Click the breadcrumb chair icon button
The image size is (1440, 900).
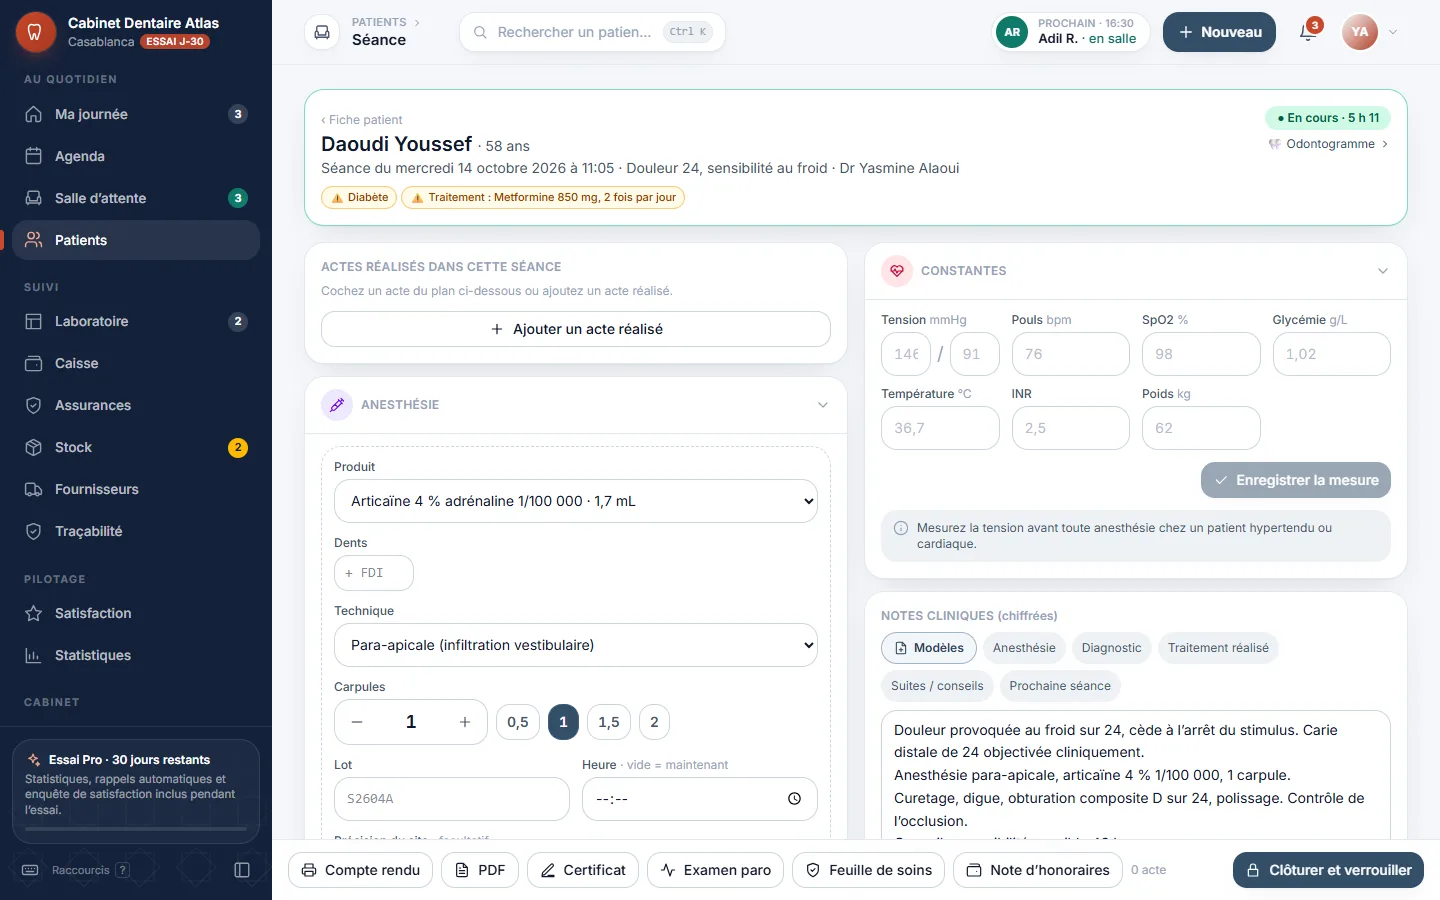(322, 32)
